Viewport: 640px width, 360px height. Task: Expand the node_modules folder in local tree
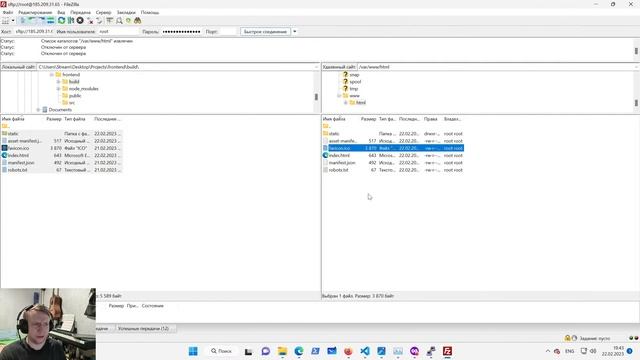pos(58,89)
